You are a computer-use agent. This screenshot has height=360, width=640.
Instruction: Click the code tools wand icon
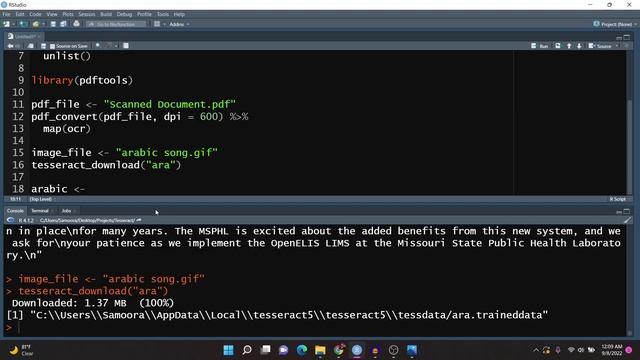(x=109, y=46)
